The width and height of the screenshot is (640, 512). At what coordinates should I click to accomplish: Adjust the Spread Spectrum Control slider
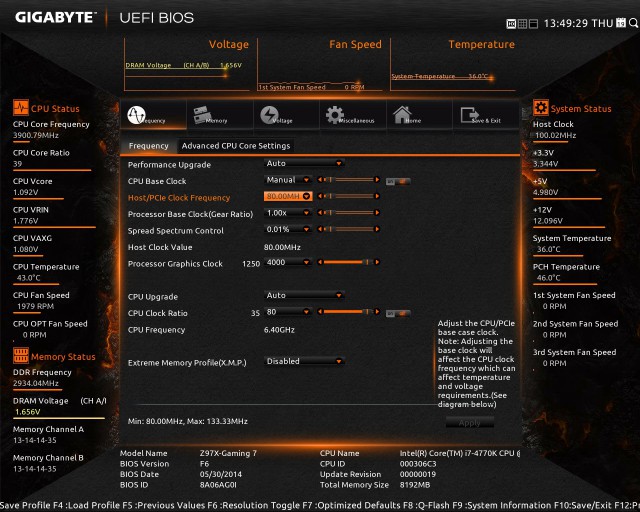coord(349,229)
